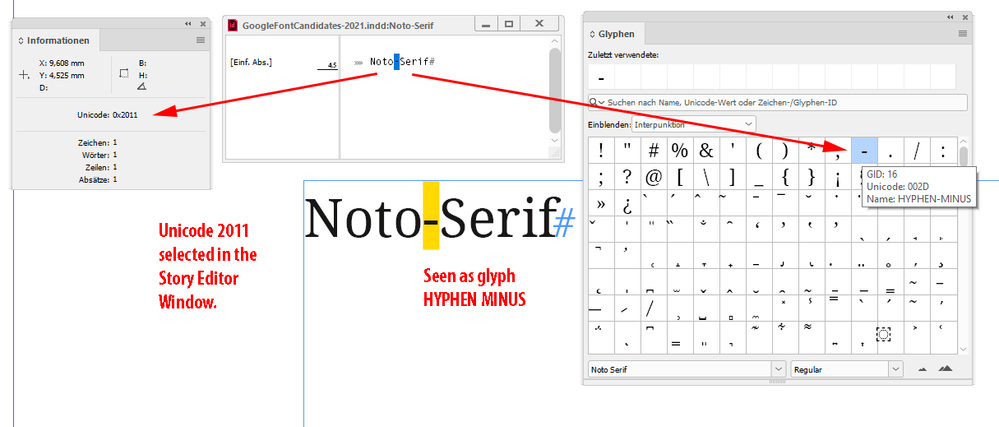The image size is (999, 427).
Task: Select the colon glyph
Action: (943, 150)
